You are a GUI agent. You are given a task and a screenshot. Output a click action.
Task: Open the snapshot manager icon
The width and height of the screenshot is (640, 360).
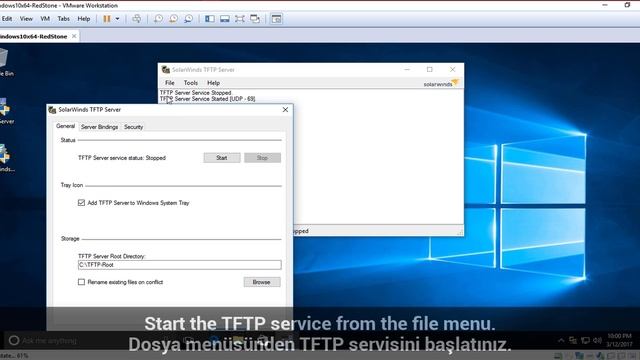pyautogui.click(x=189, y=19)
